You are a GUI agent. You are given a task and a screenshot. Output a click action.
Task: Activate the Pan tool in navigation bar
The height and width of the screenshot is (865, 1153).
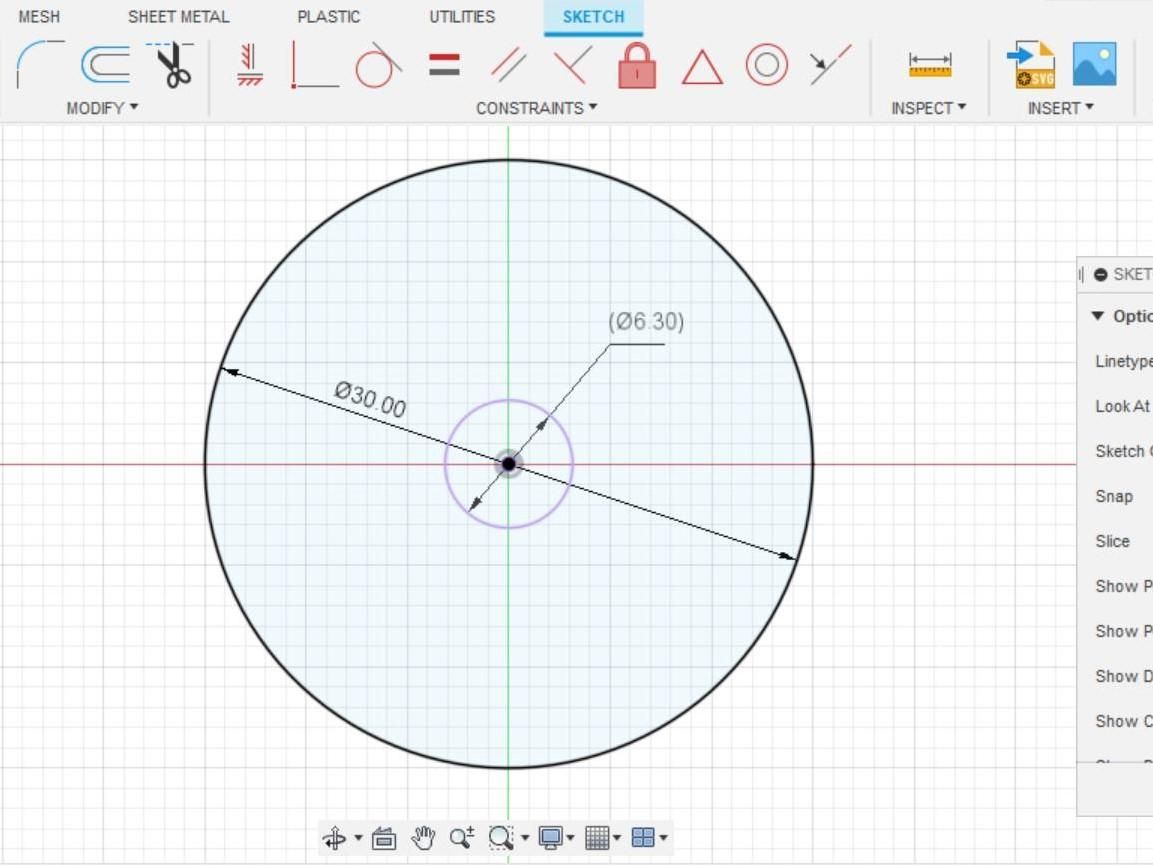(x=423, y=838)
